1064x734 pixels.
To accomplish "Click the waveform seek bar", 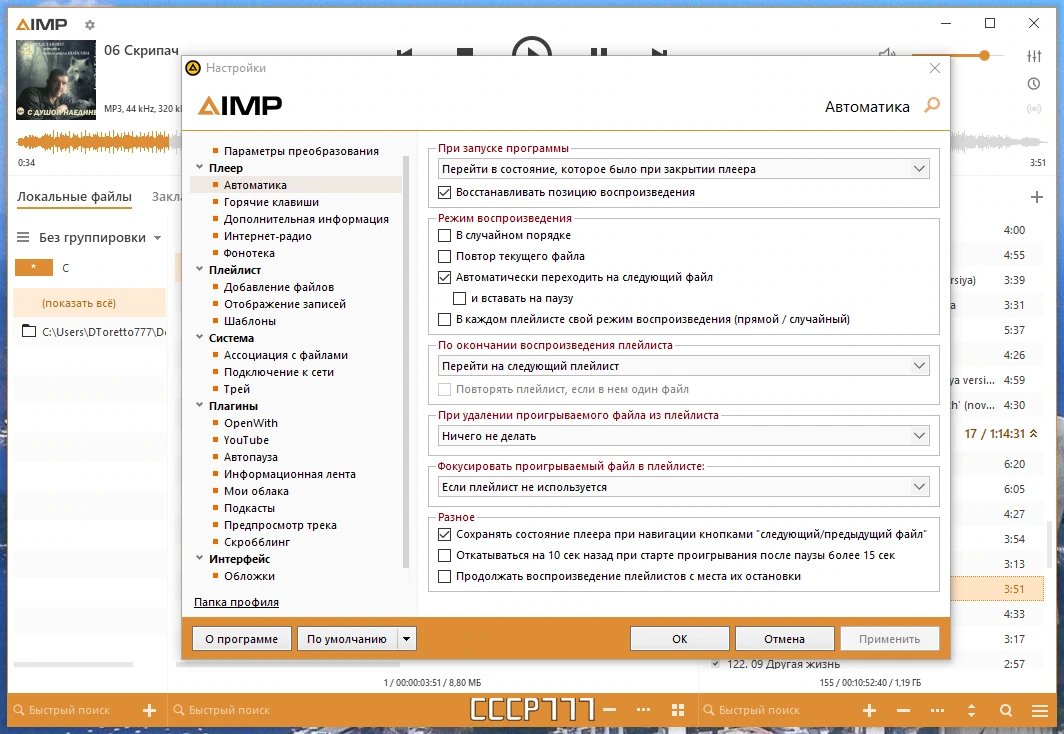I will click(99, 142).
